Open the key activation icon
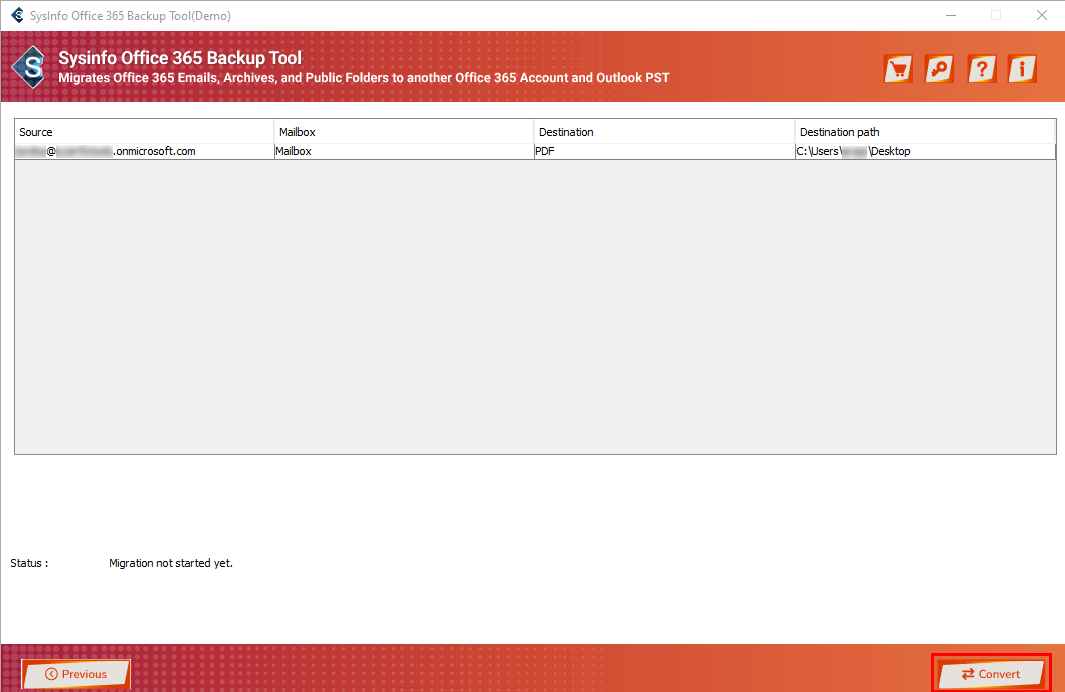Screen dimensions: 1065x692 tap(939, 69)
